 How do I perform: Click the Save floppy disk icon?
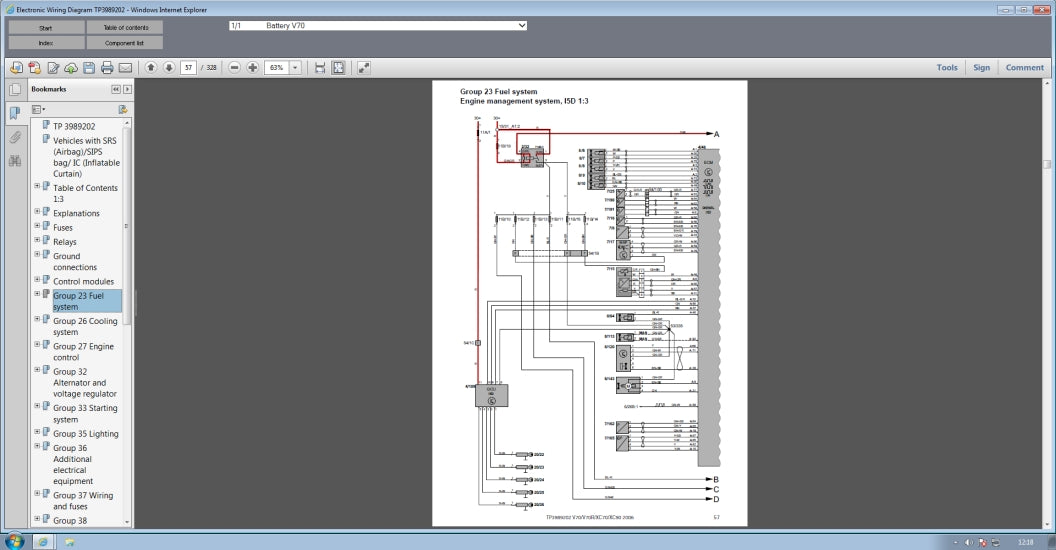(89, 68)
